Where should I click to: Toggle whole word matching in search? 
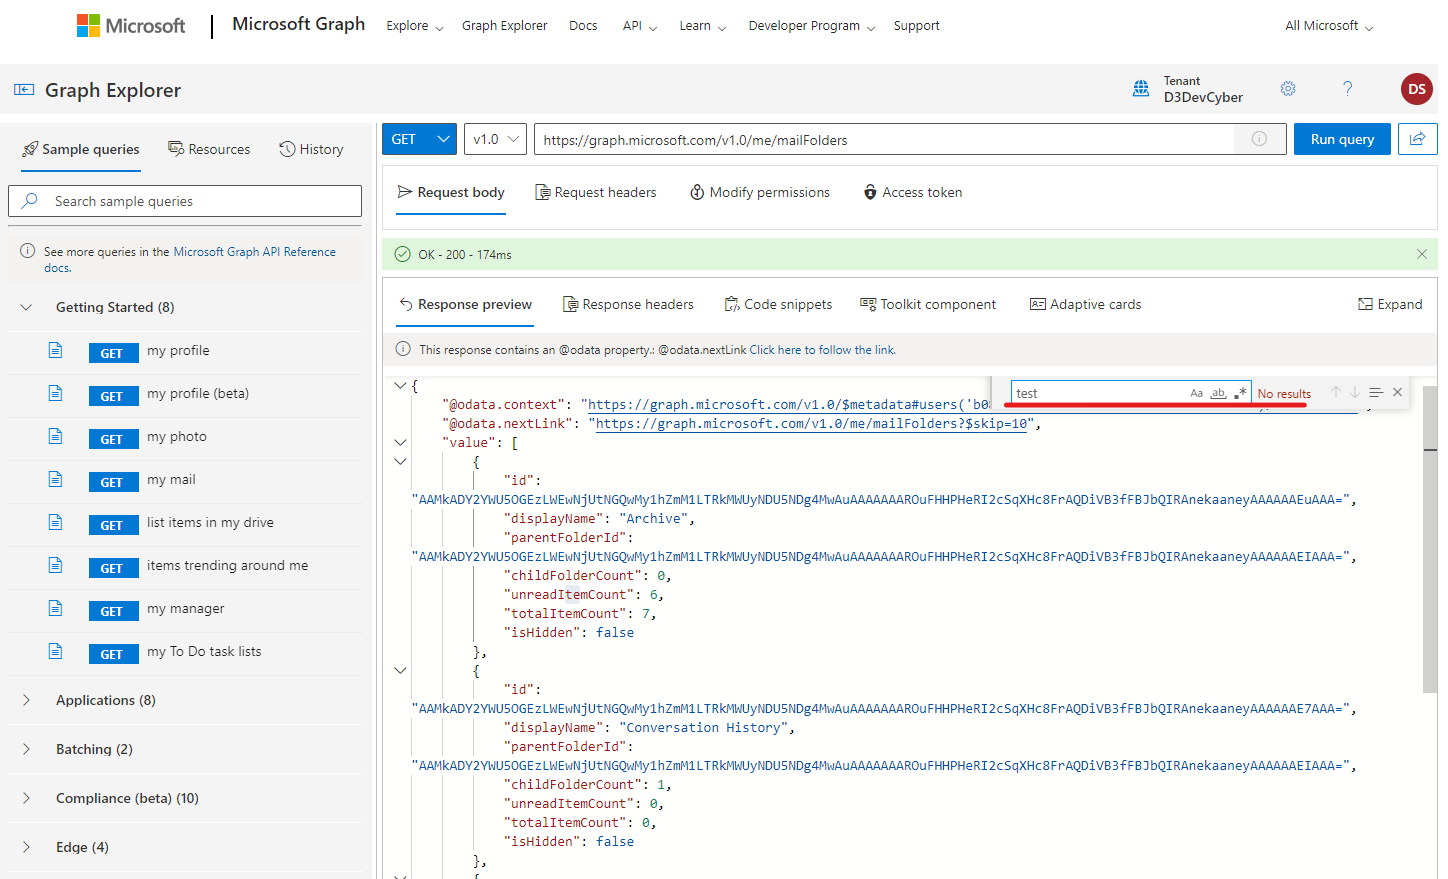tap(1218, 392)
